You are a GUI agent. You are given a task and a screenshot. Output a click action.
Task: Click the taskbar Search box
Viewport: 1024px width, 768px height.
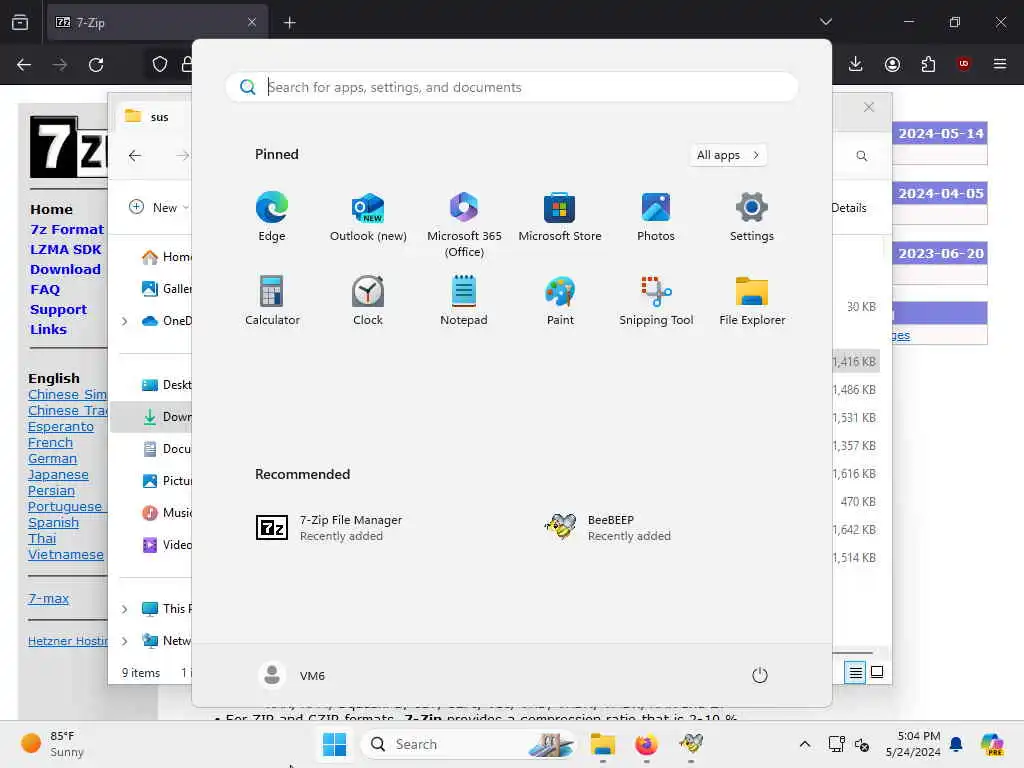click(467, 744)
